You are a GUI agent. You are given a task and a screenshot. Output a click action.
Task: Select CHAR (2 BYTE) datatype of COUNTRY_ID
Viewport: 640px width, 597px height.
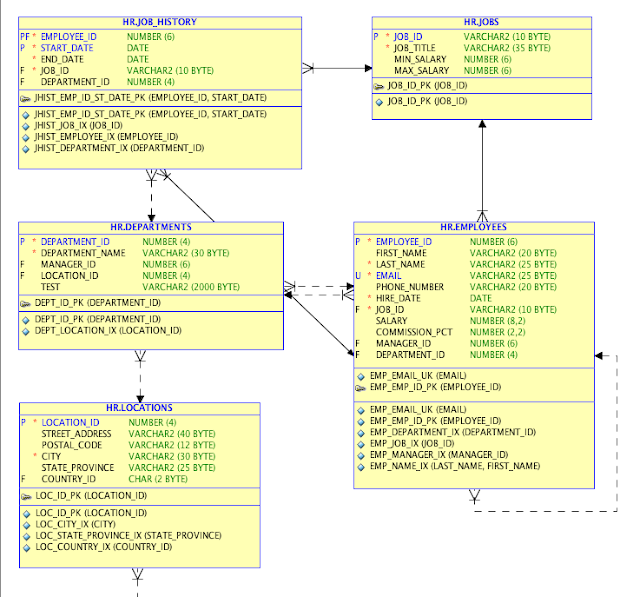coord(158,479)
